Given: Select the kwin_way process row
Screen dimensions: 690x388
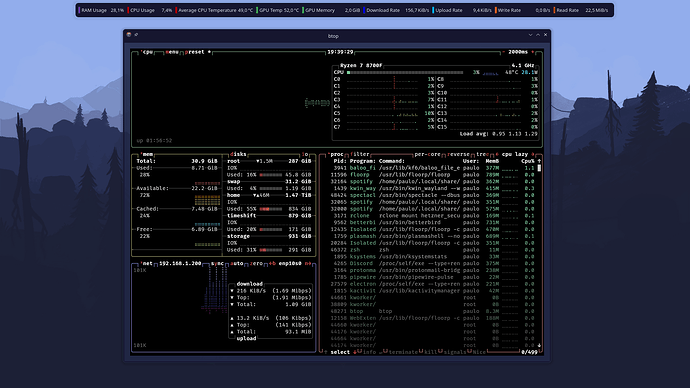Looking at the screenshot, I should [433, 188].
